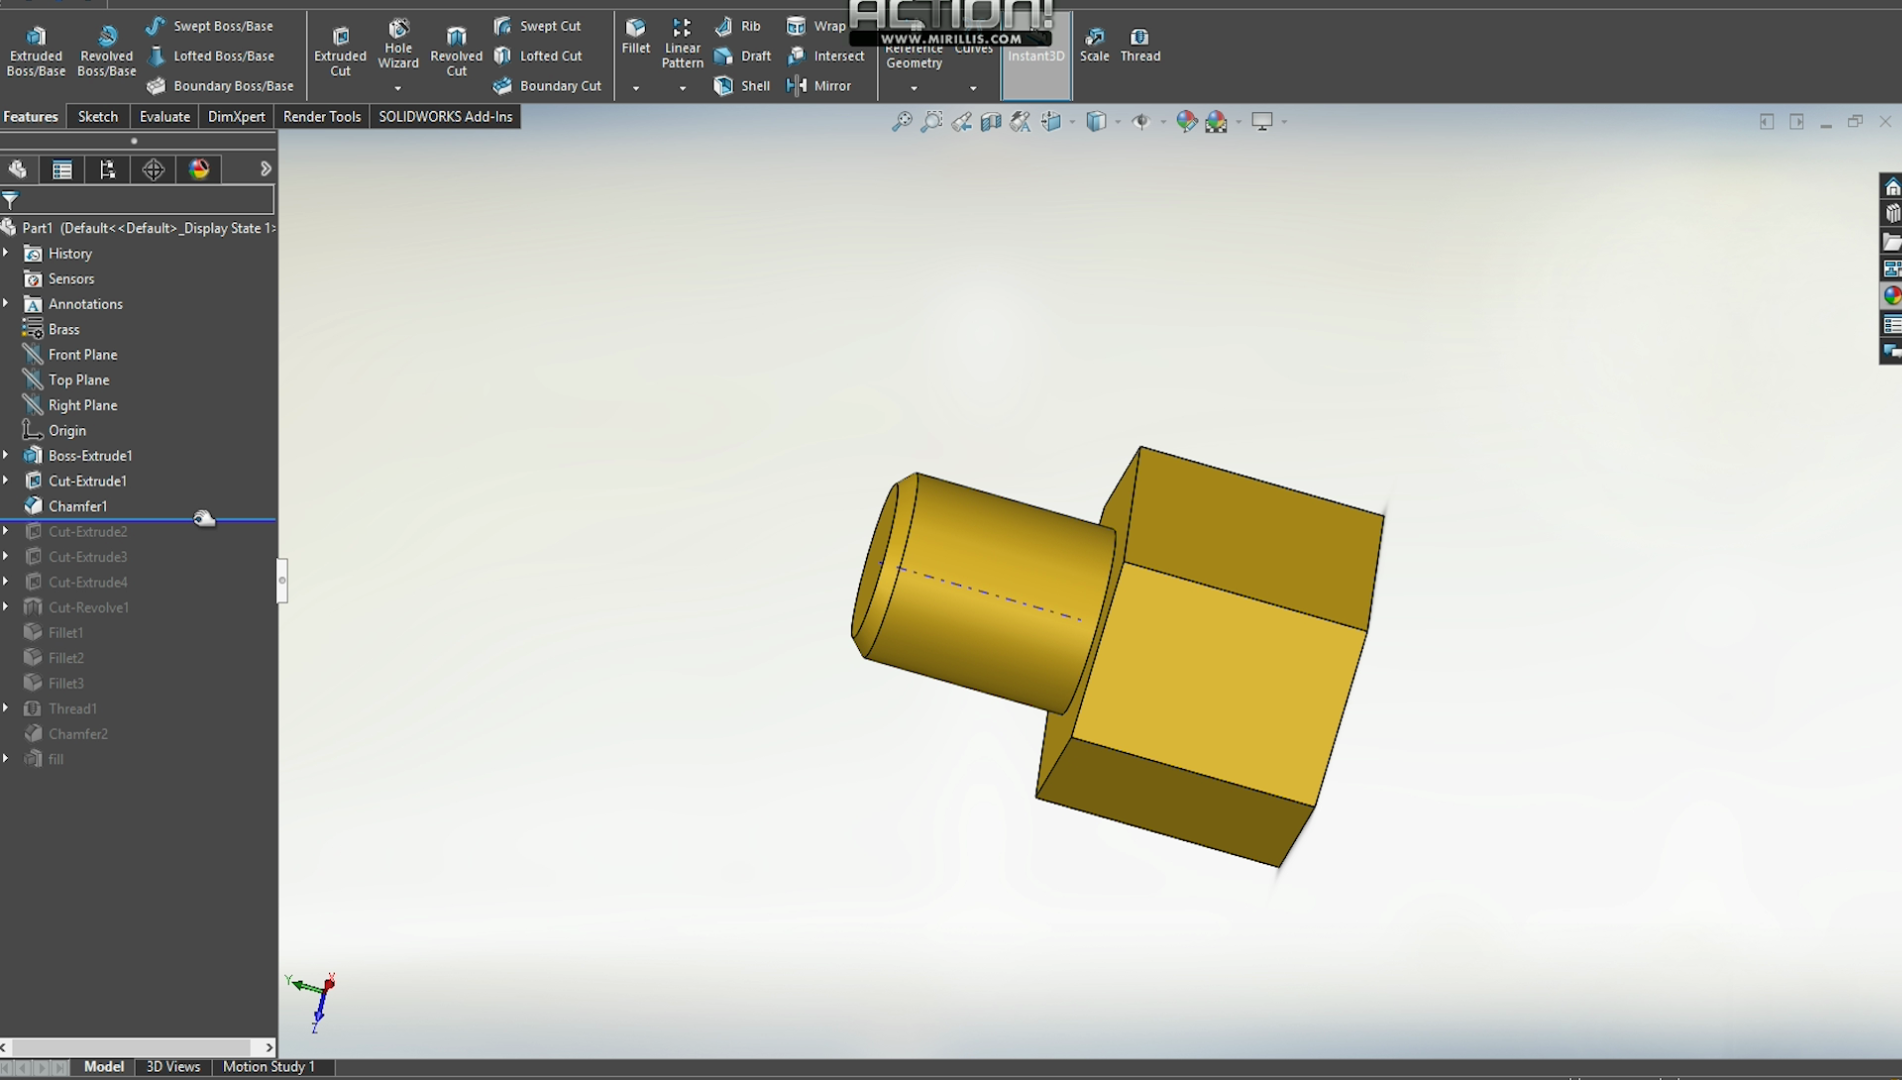The image size is (1902, 1080).
Task: Click the Edit Appearance color ball
Action: coord(1186,122)
